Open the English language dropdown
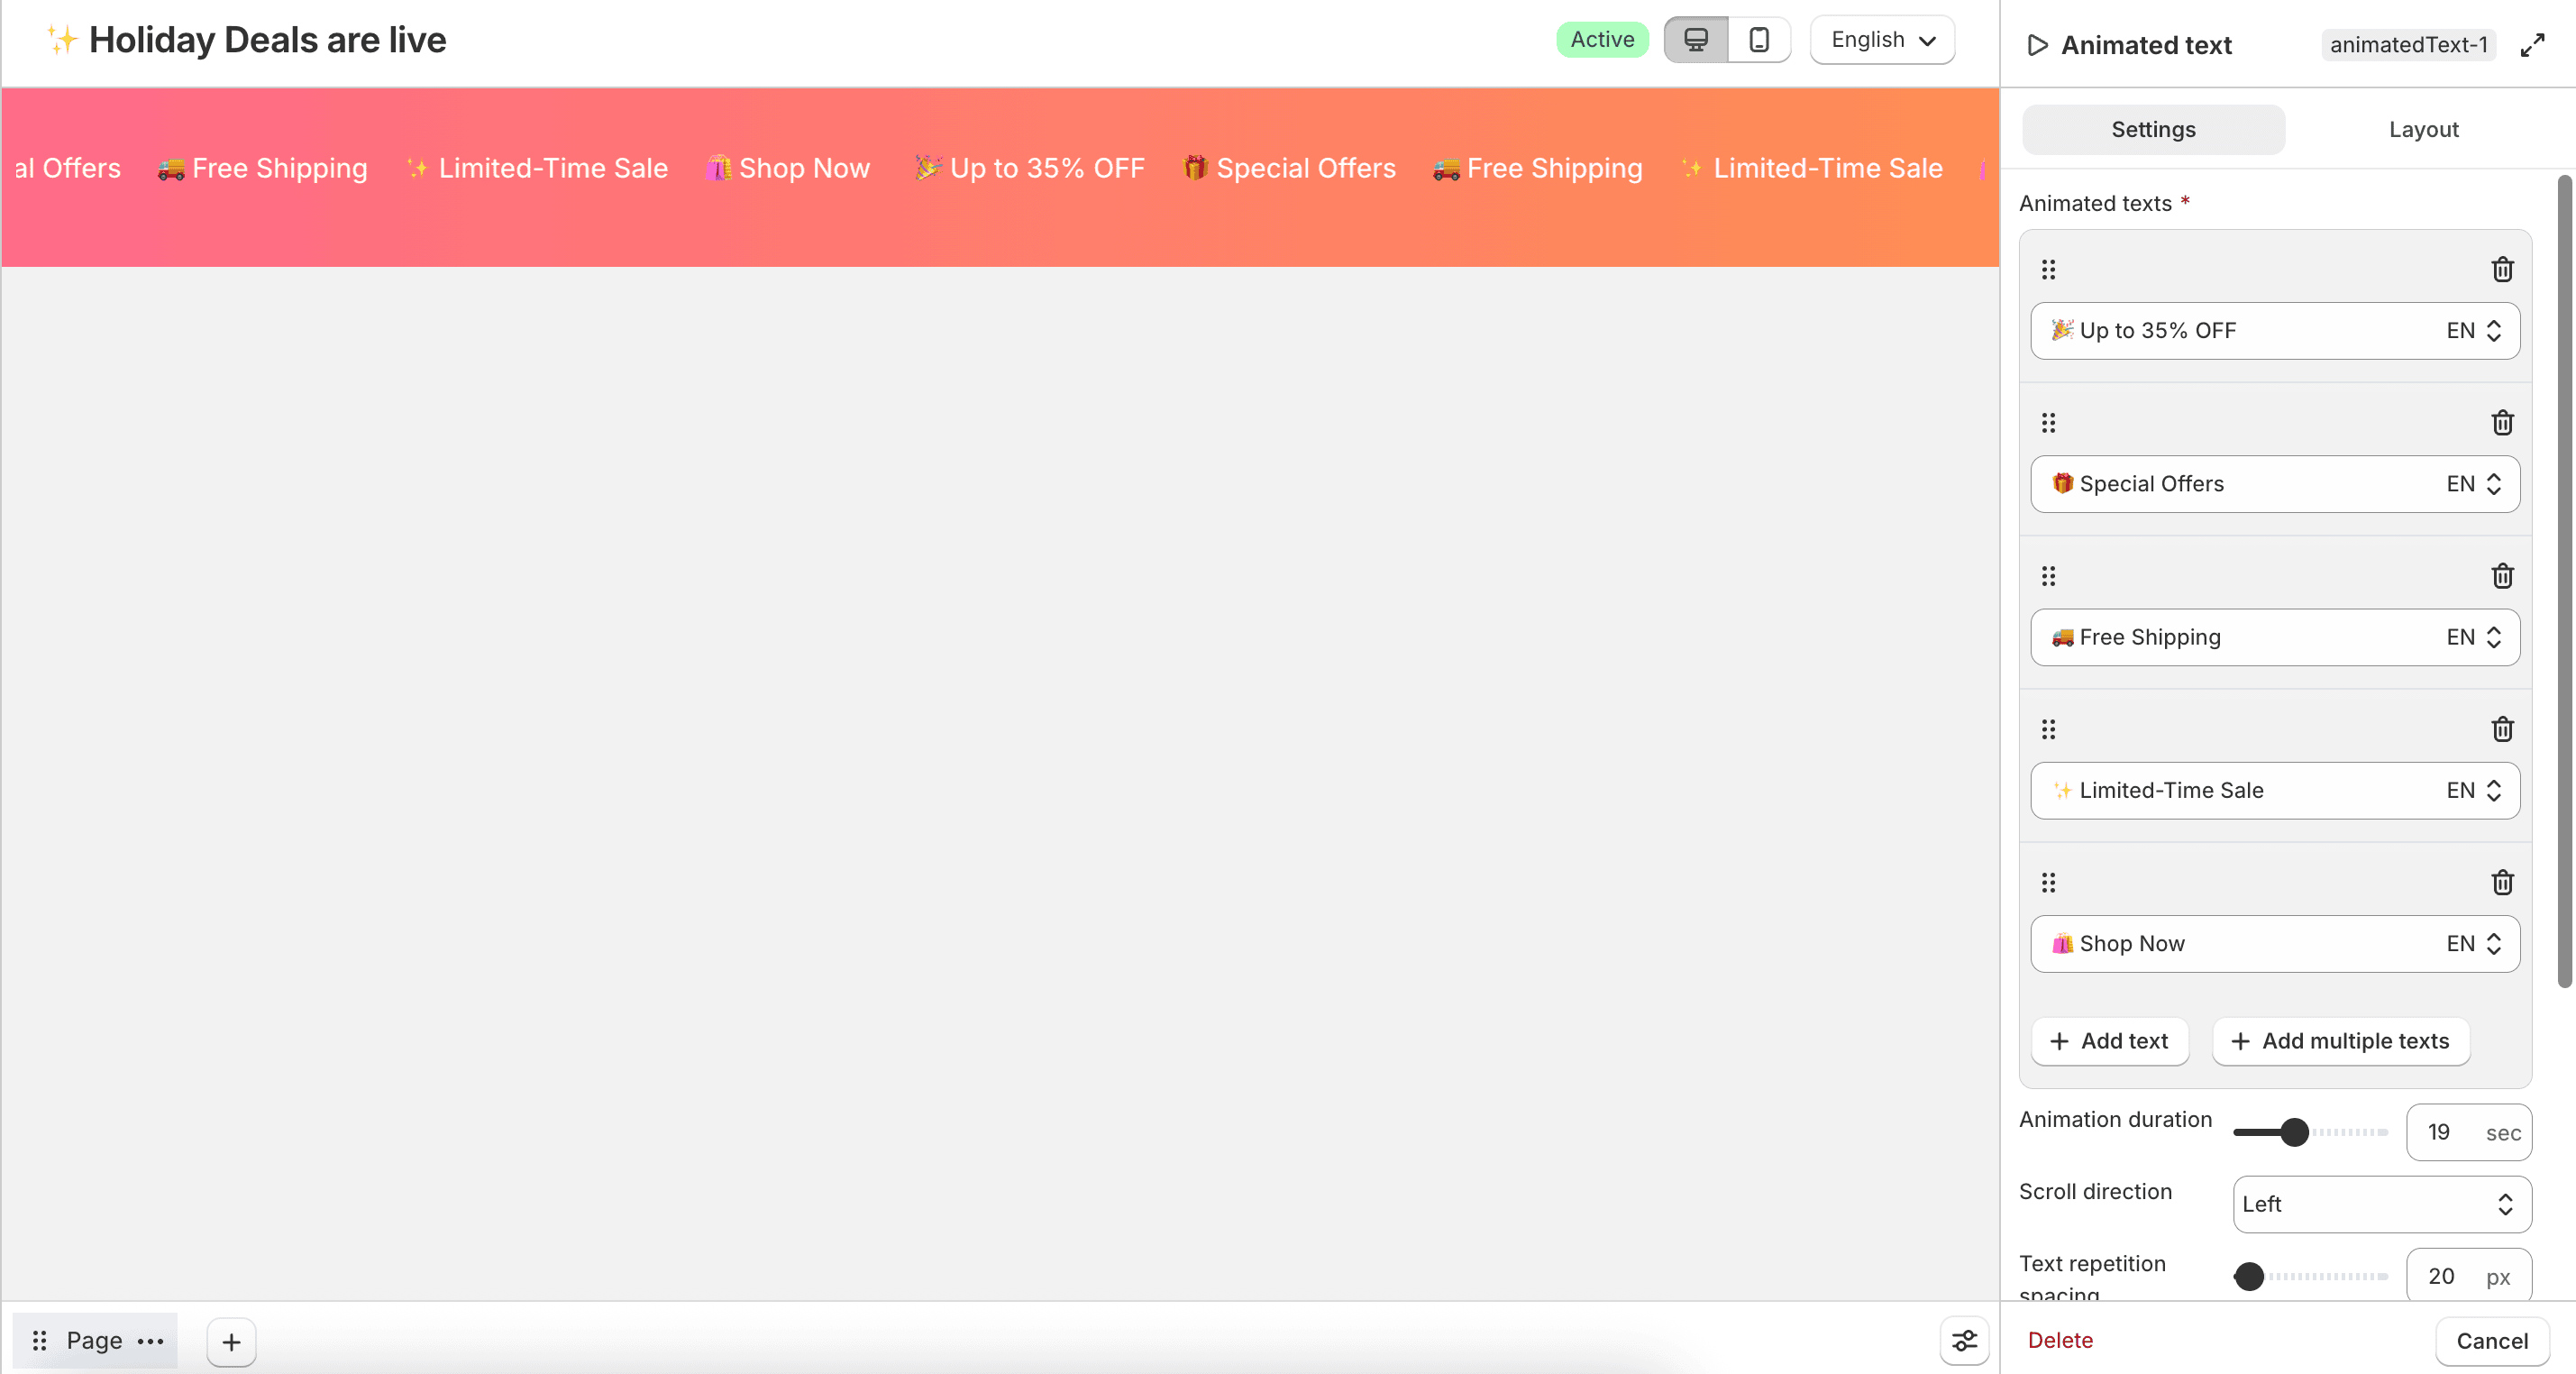 click(1882, 40)
